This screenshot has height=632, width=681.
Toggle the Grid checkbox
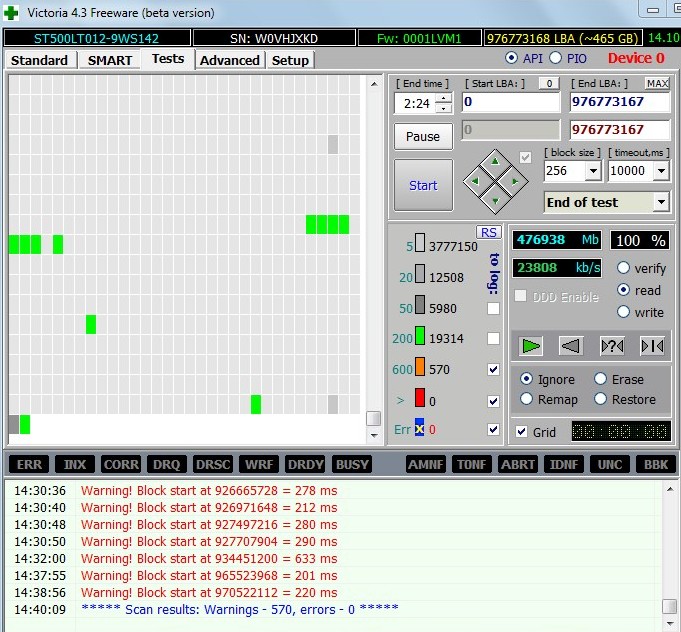[522, 432]
